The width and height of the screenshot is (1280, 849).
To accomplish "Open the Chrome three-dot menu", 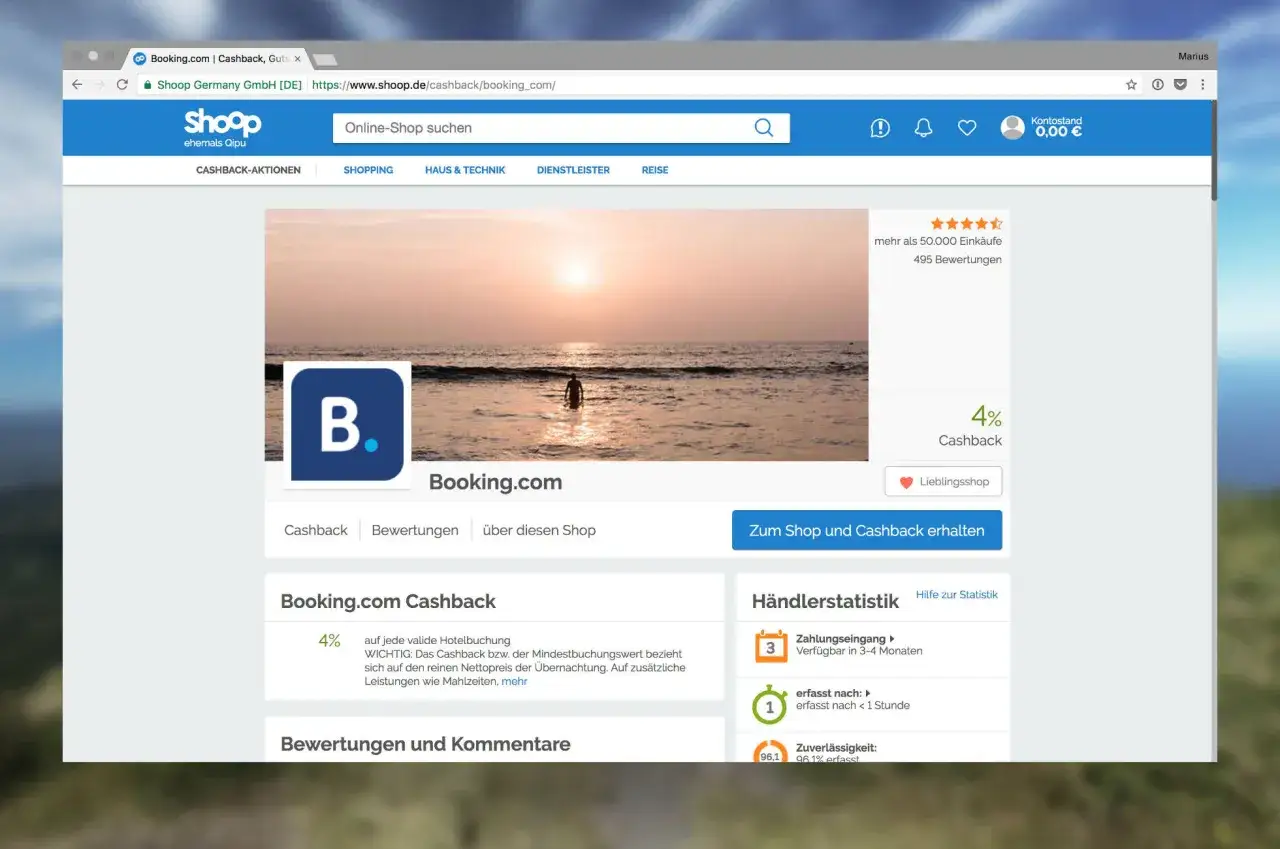I will click(x=1202, y=85).
